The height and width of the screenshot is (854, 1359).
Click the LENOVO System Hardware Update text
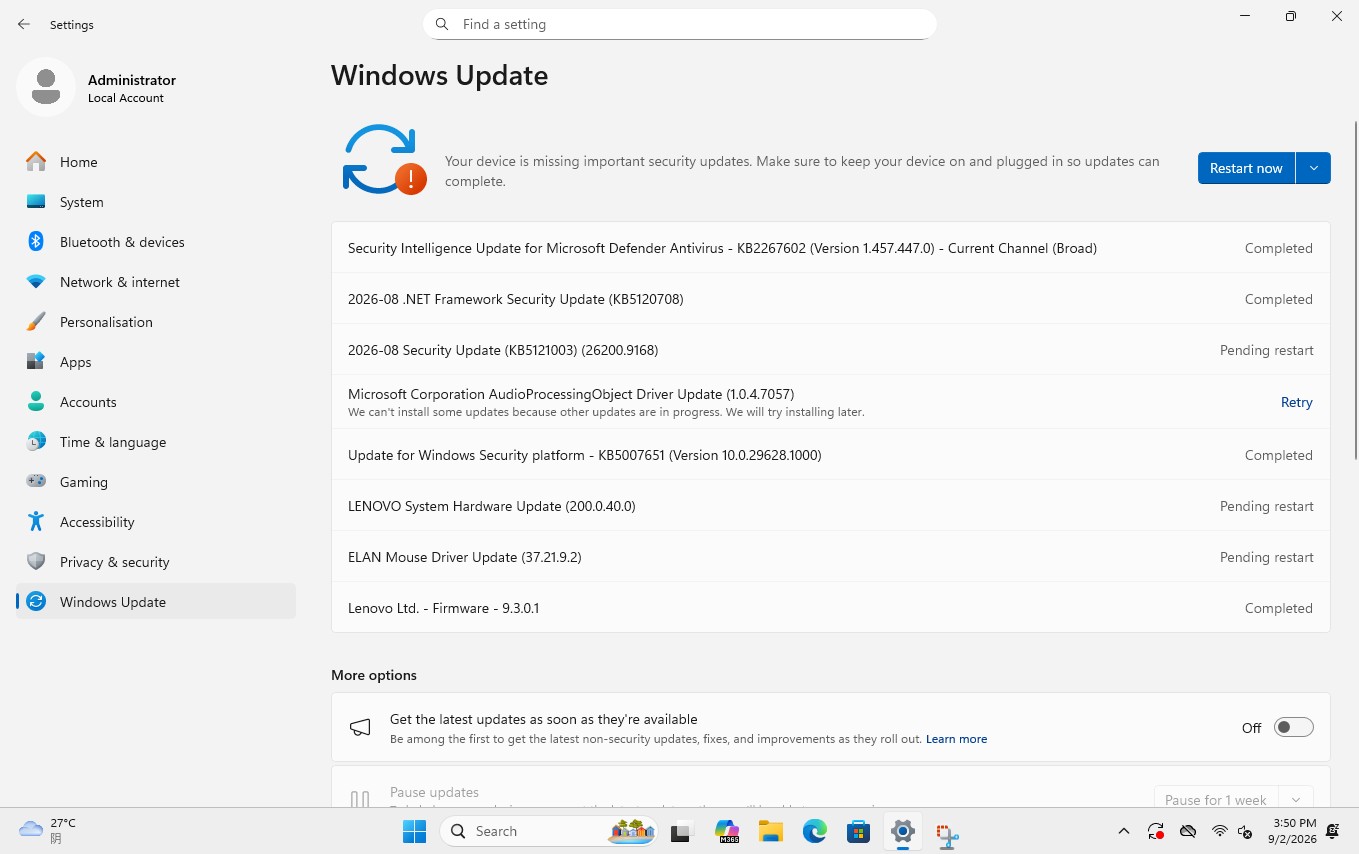(491, 506)
